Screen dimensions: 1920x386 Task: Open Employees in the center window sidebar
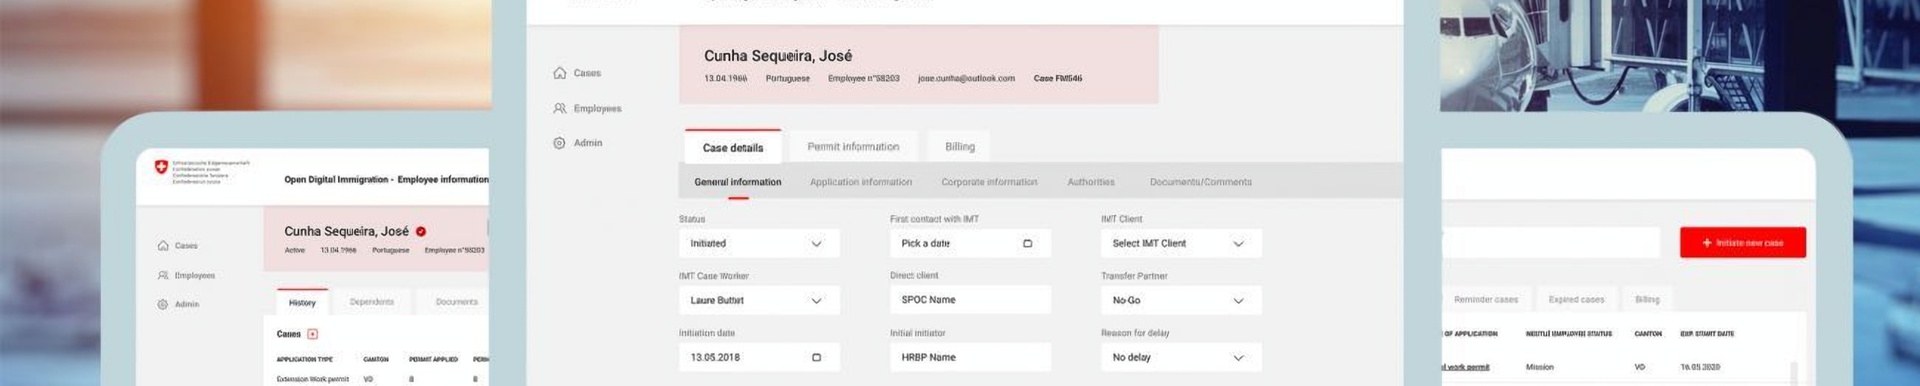click(x=587, y=108)
